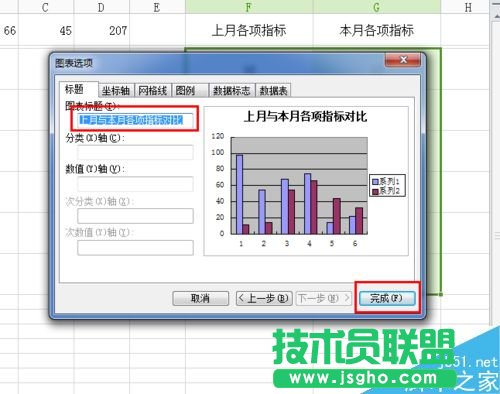500x394 pixels.
Task: Select the 图例 tab
Action: point(189,90)
